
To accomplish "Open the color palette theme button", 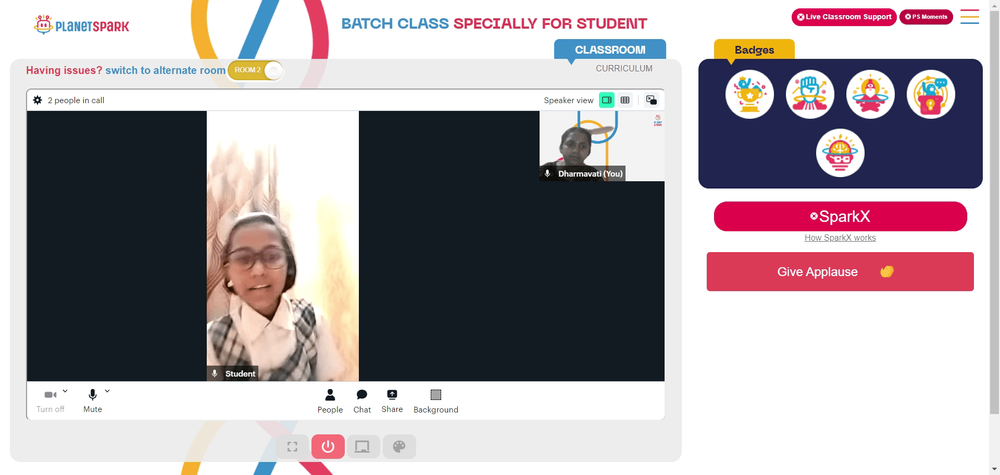I will [x=399, y=447].
